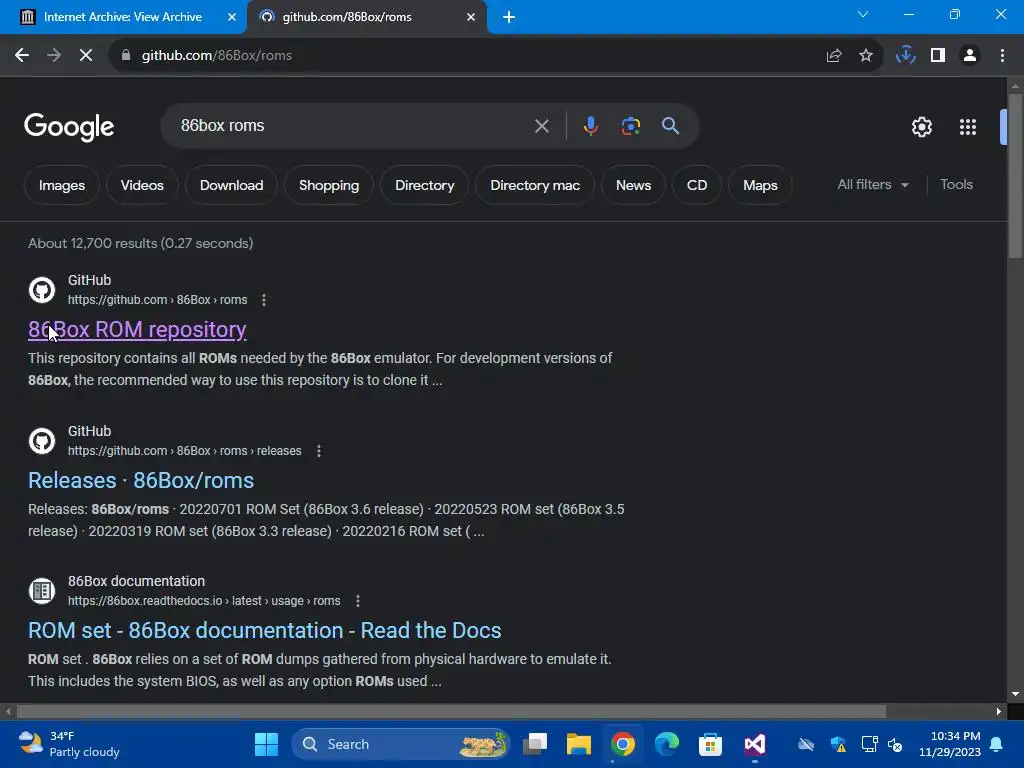Open Task View on taskbar
This screenshot has height=768, width=1024.
(535, 744)
